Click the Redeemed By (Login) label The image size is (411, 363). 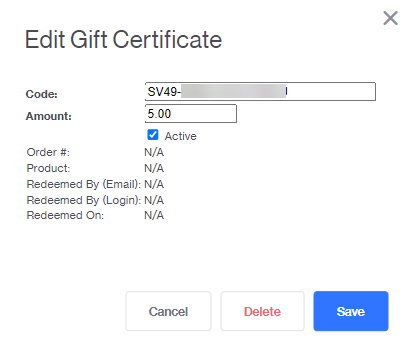pyautogui.click(x=84, y=200)
